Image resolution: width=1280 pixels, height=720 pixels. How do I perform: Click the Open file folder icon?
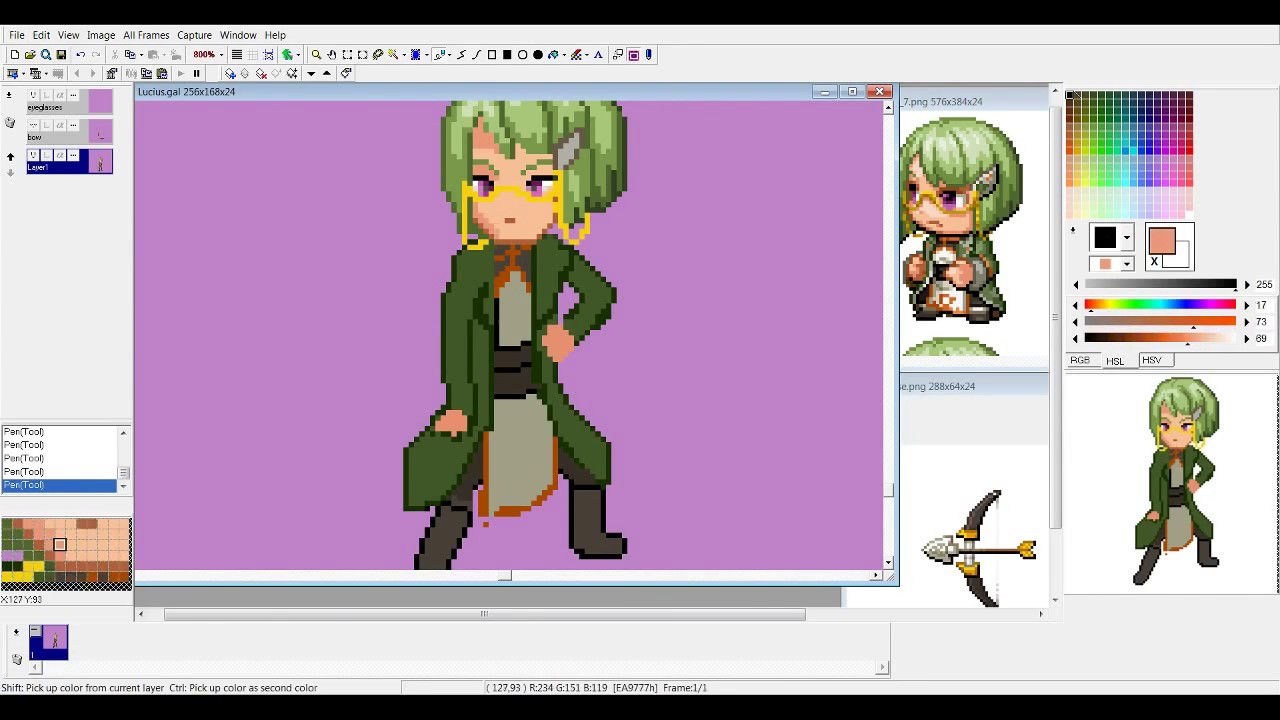point(29,55)
